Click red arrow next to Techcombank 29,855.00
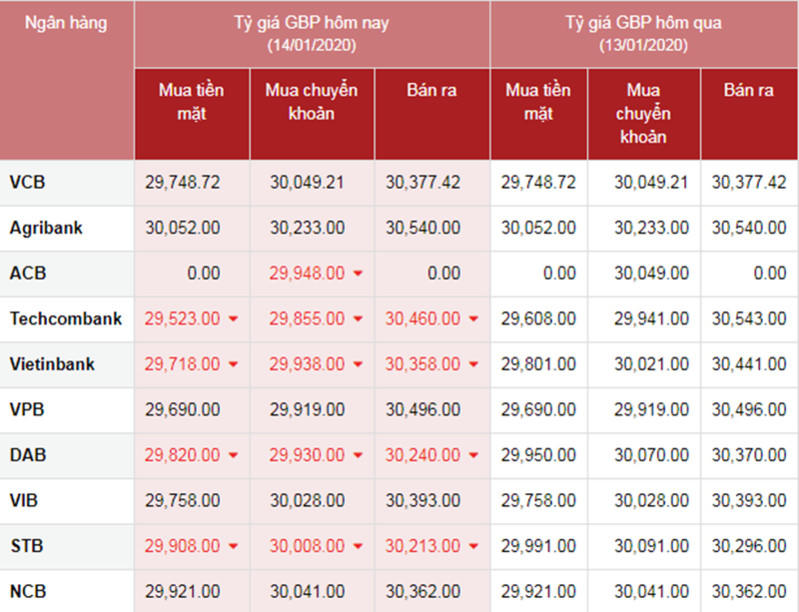The image size is (799, 612). [x=358, y=320]
